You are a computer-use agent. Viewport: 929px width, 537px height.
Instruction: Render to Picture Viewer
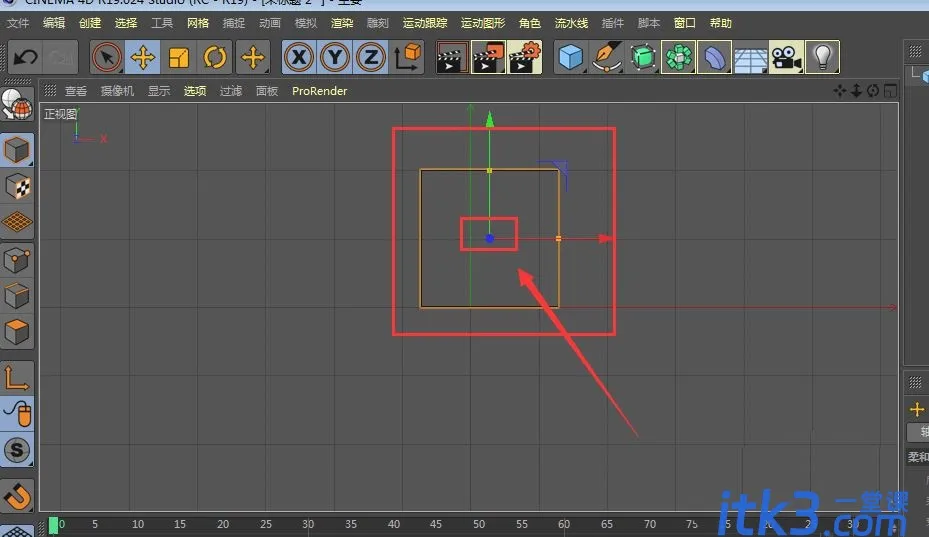tap(488, 57)
